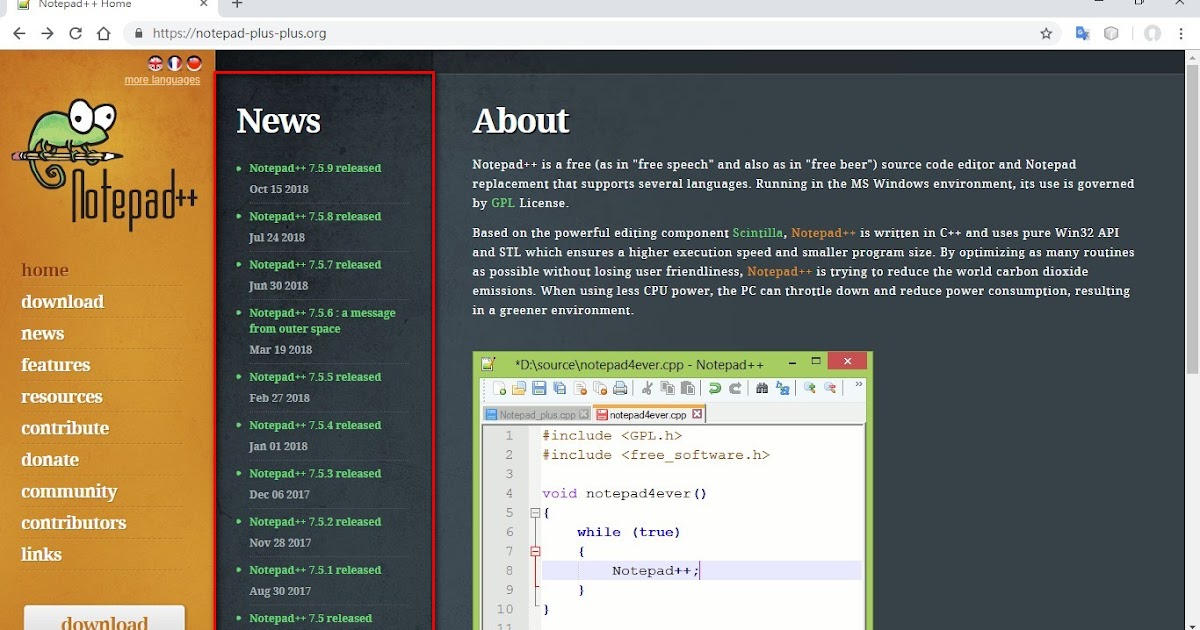The image size is (1200, 630).
Task: Click the binoculars Find icon in toolbar
Action: [x=763, y=388]
